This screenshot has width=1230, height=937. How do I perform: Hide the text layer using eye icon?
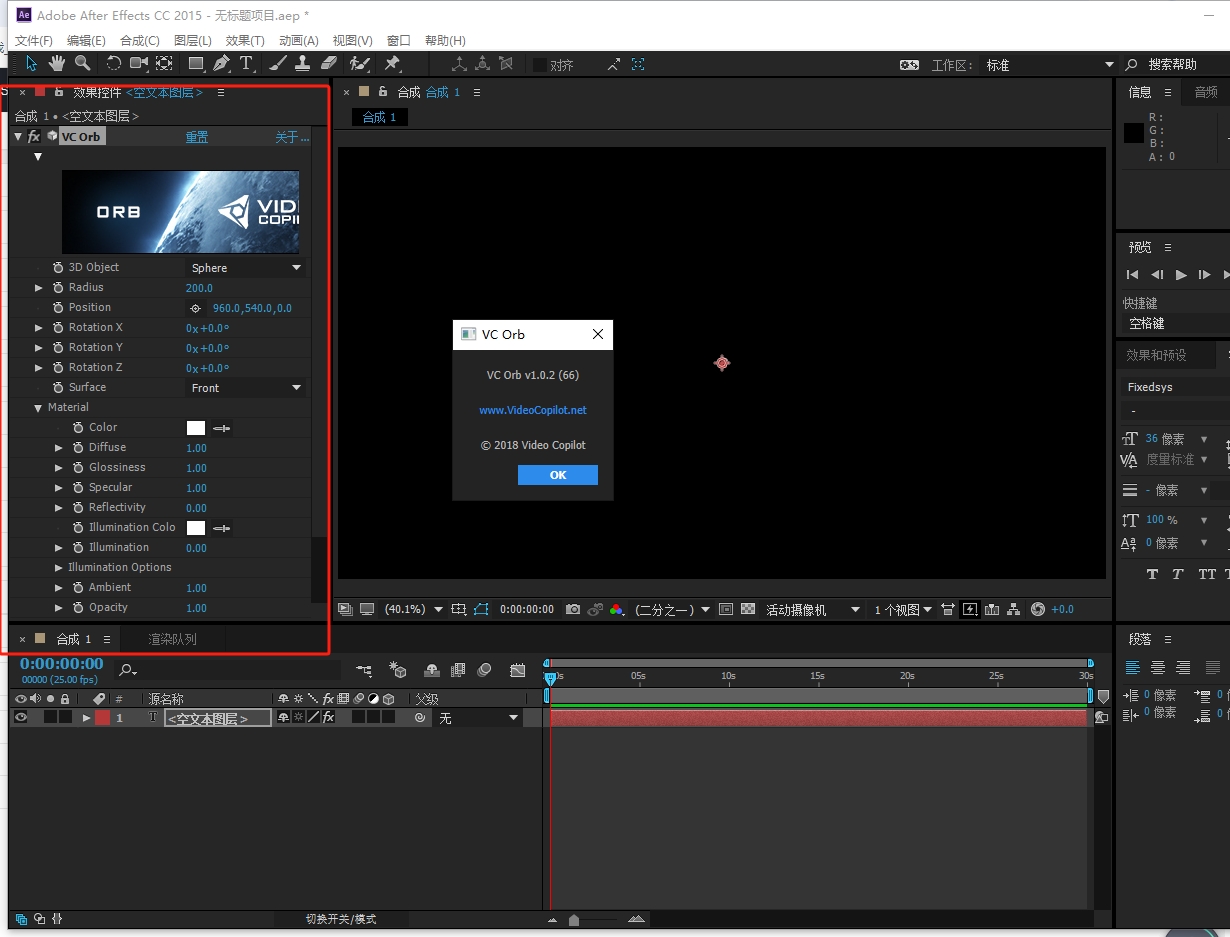21,718
